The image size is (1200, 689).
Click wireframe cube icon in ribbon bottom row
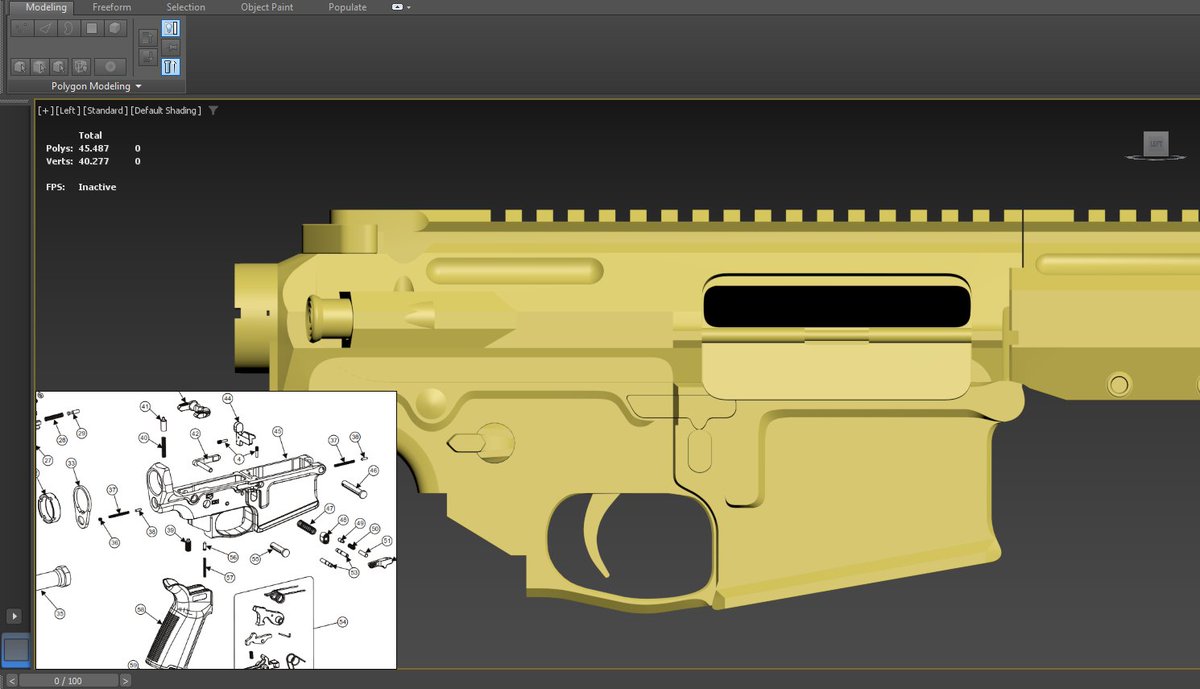click(79, 67)
